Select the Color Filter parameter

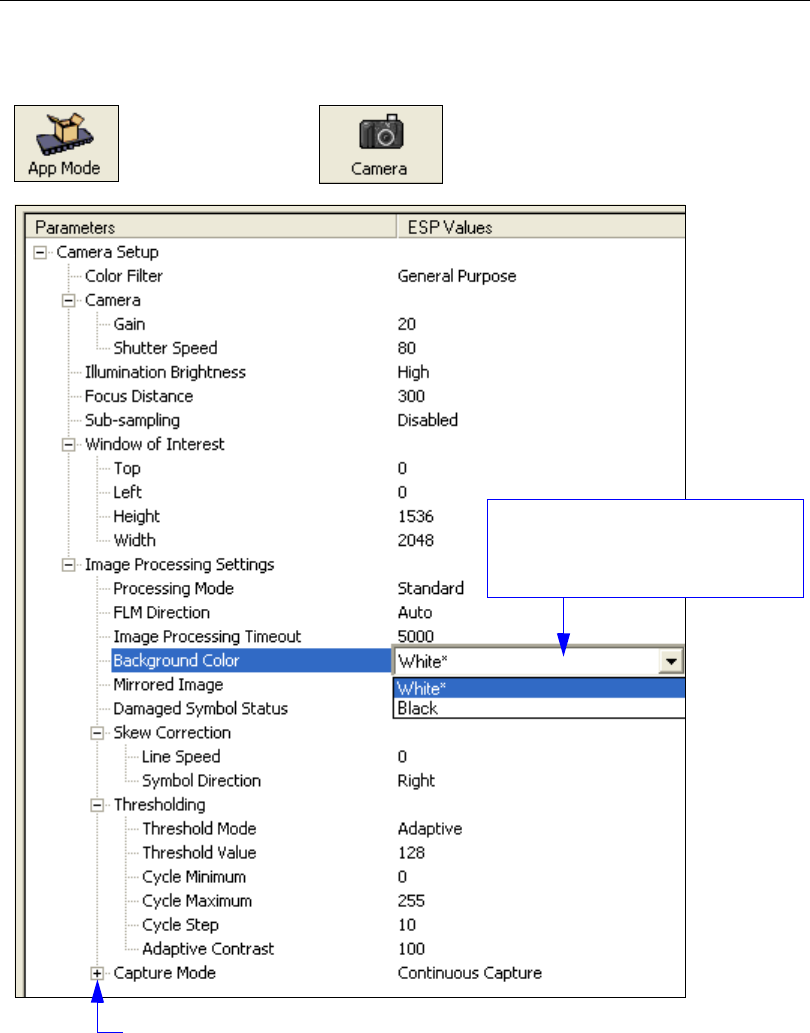[124, 276]
